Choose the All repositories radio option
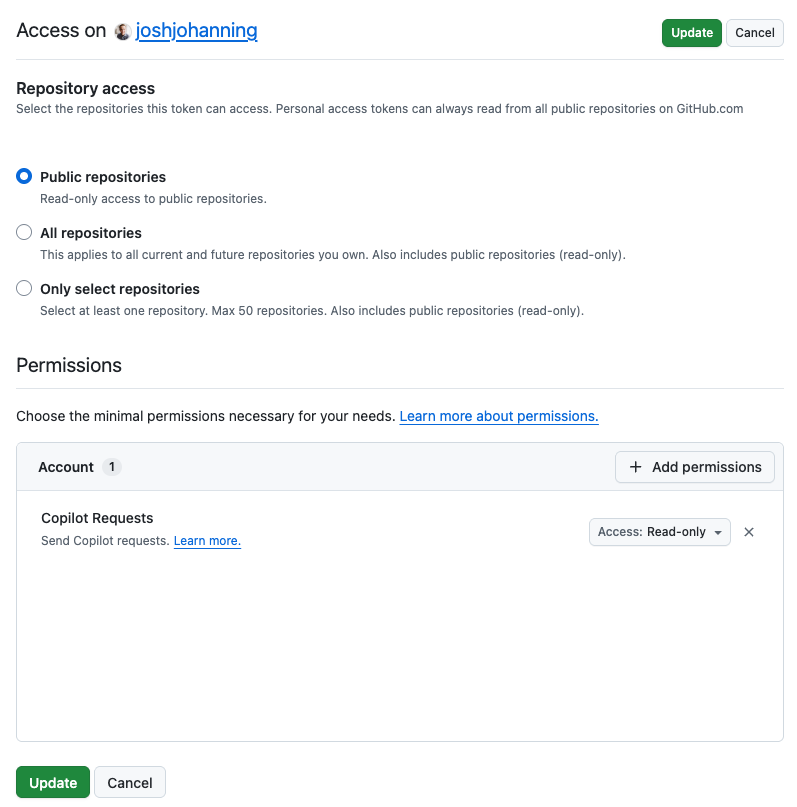The height and width of the screenshot is (807, 797). (24, 233)
